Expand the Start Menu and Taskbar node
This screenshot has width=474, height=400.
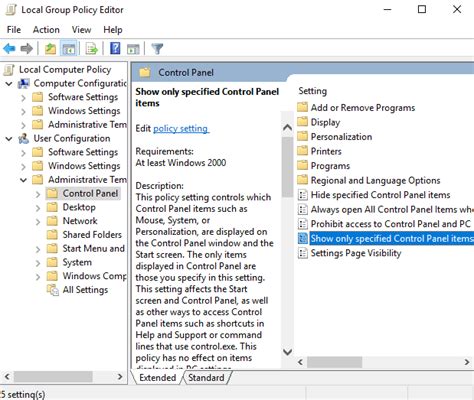click(38, 249)
